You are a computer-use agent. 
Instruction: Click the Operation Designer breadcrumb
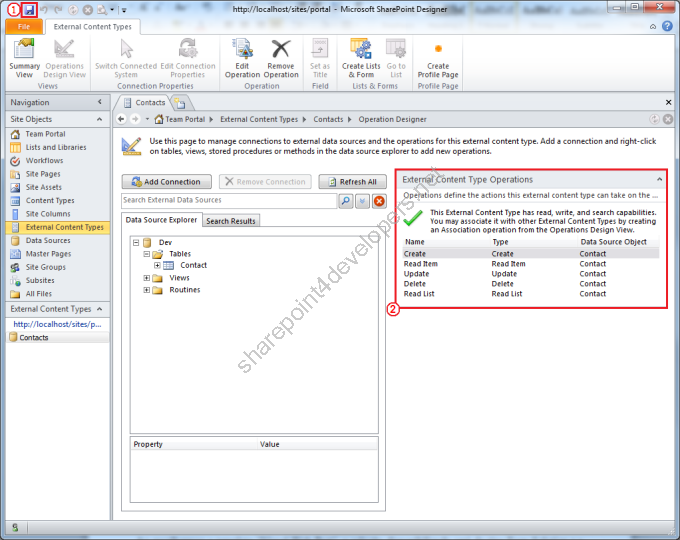coord(392,119)
